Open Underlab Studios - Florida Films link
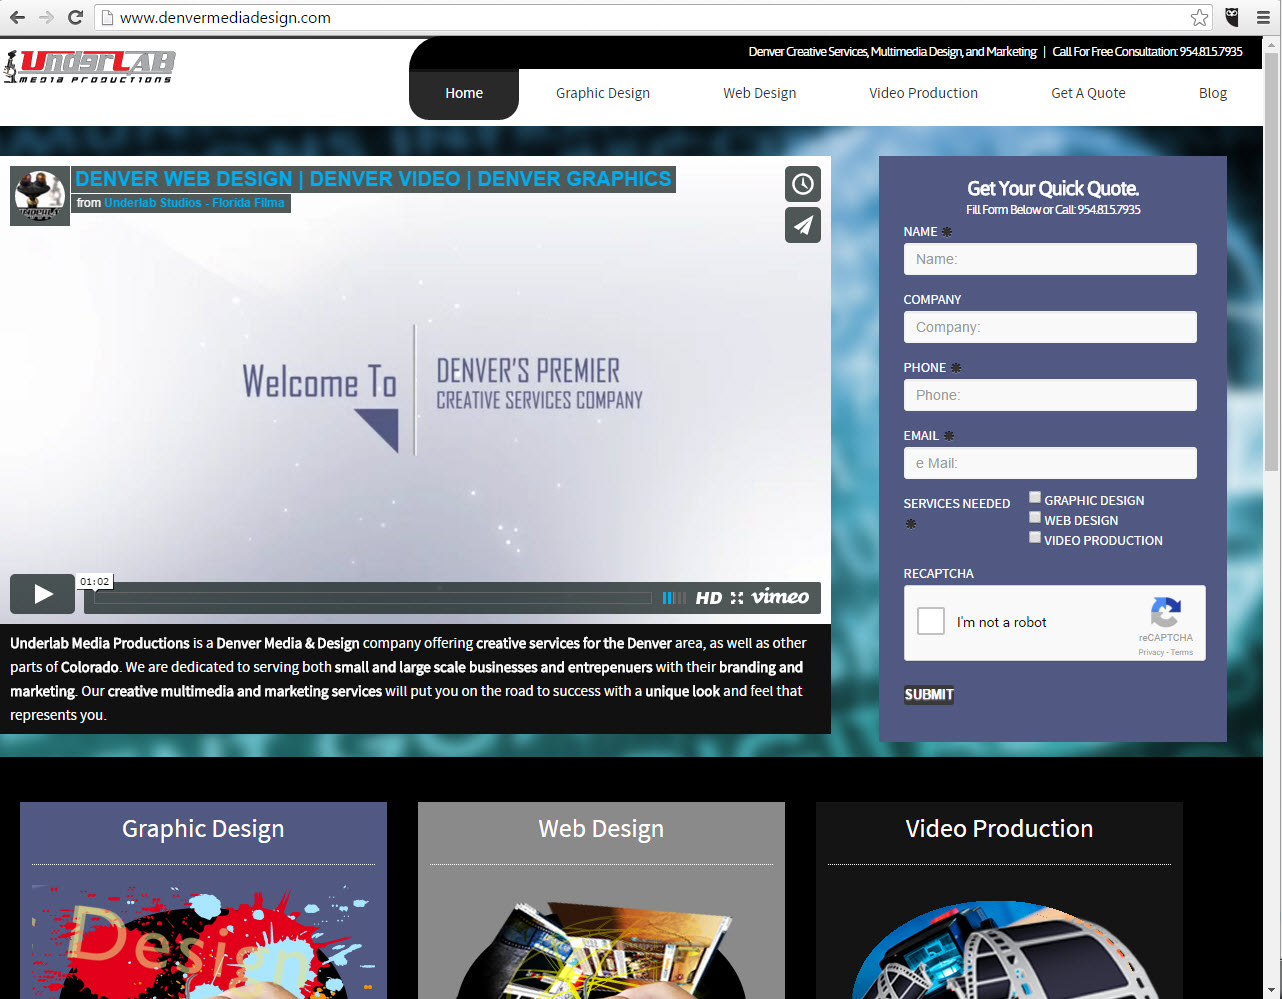The width and height of the screenshot is (1282, 999). [194, 203]
